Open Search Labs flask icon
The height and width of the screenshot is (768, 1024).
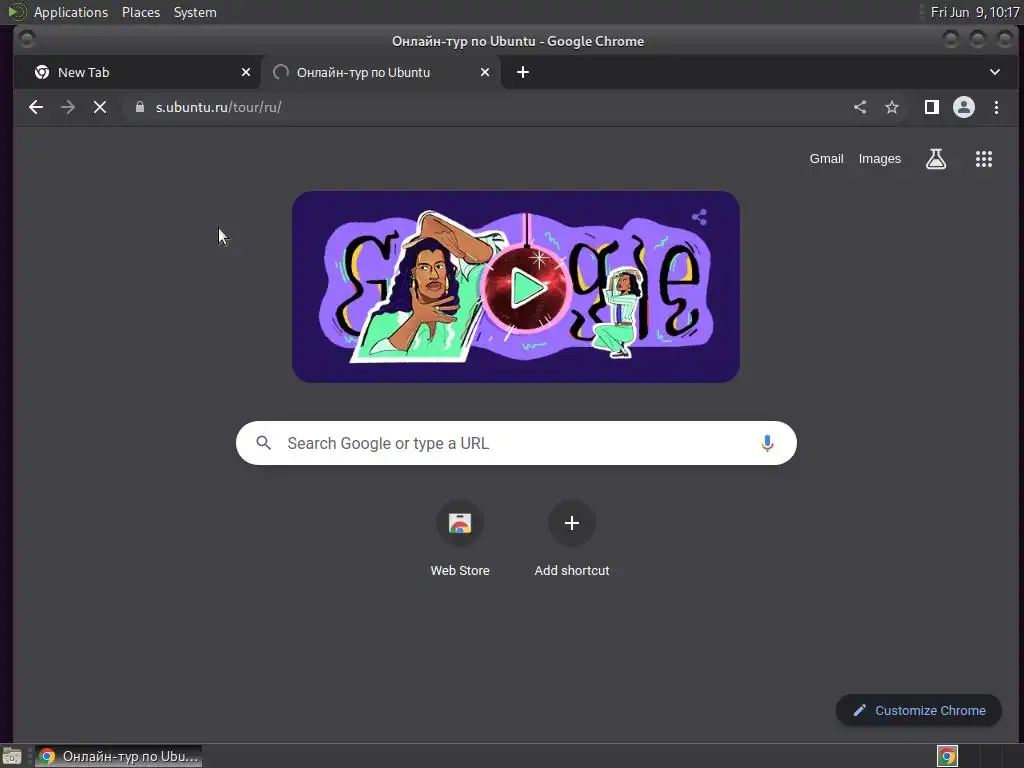click(x=936, y=159)
